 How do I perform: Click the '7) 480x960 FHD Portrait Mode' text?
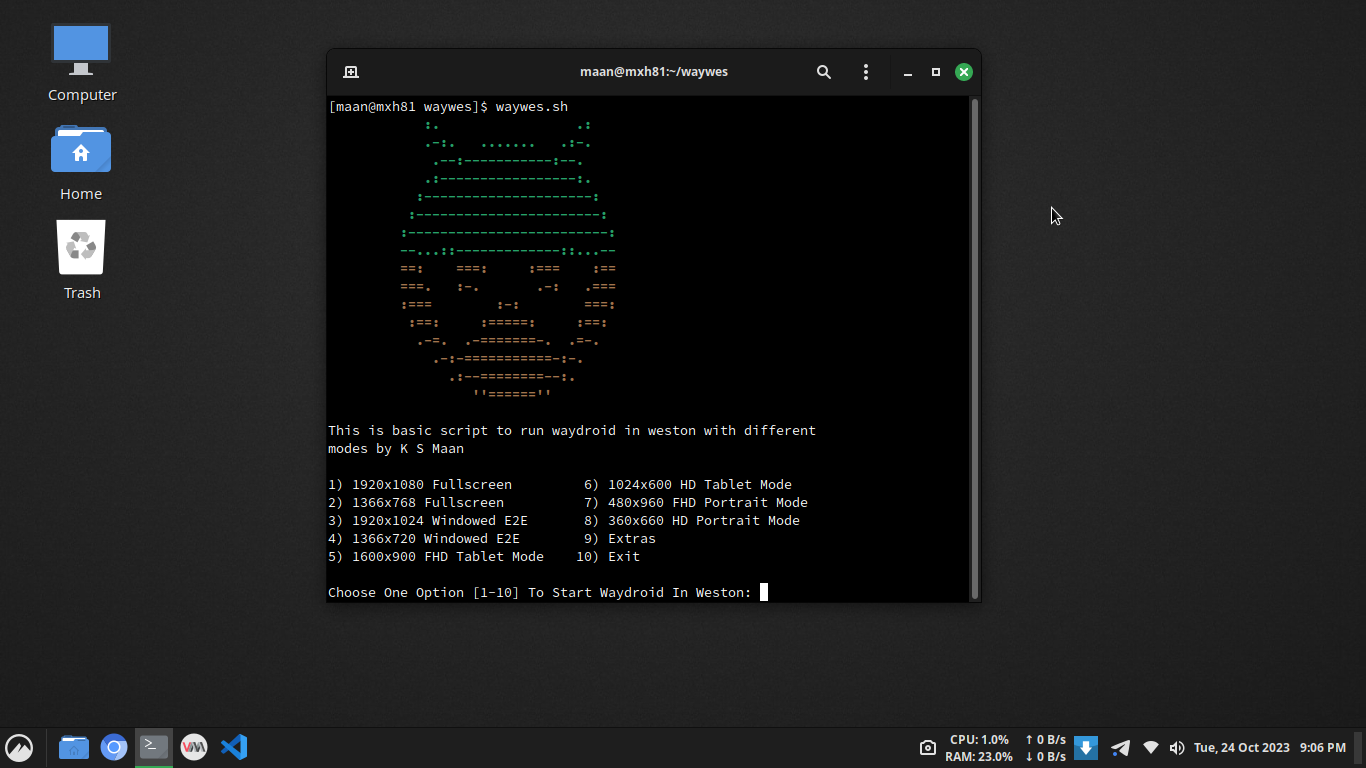pos(696,503)
